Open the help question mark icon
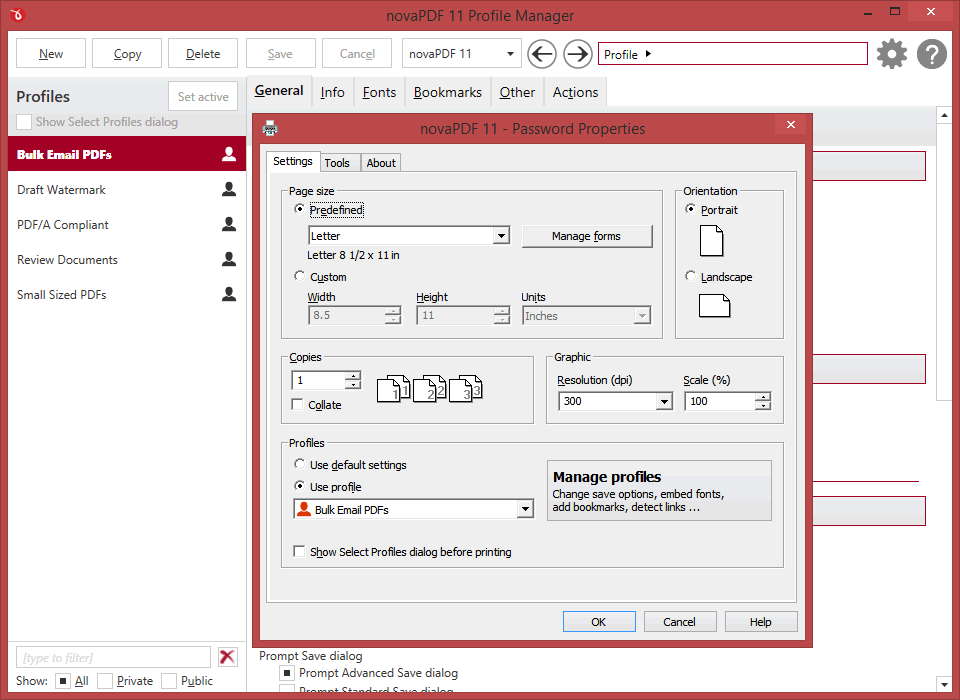The width and height of the screenshot is (960, 700). click(x=931, y=54)
